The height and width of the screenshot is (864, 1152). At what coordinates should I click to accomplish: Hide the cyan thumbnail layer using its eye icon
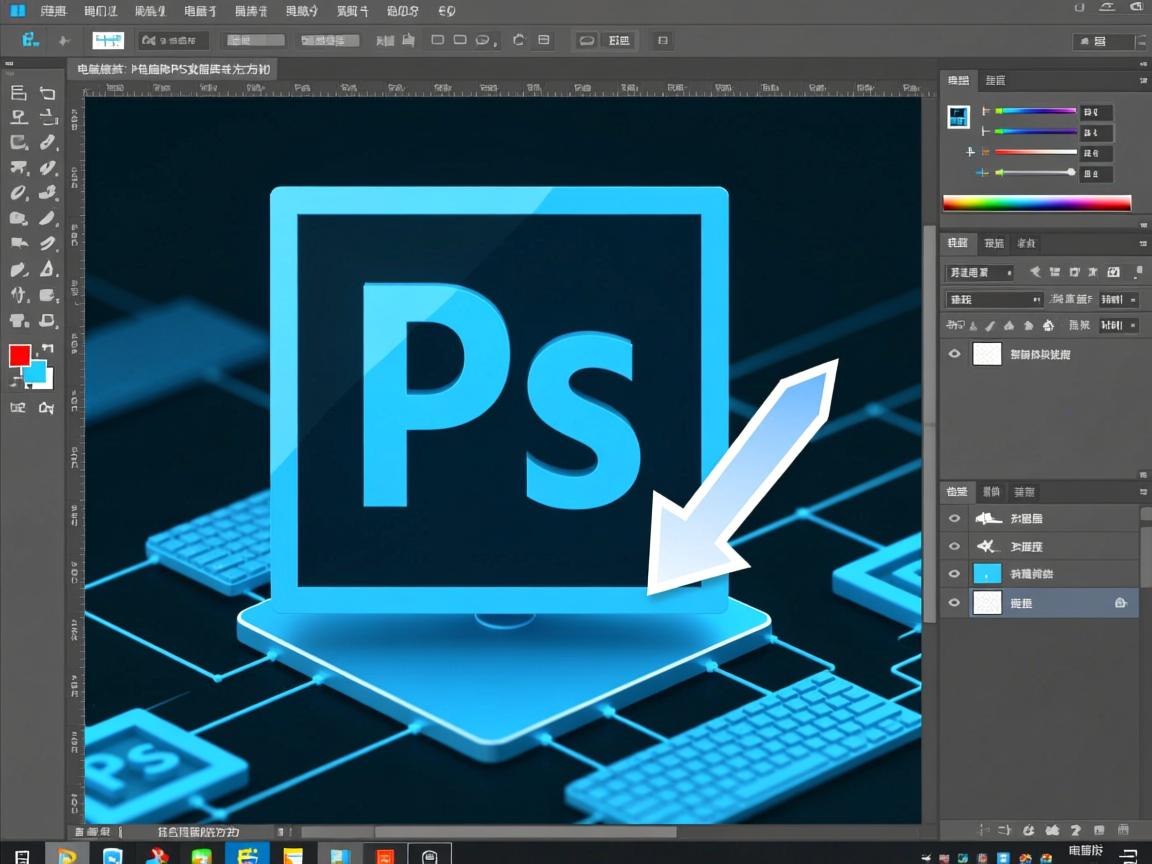pyautogui.click(x=954, y=574)
